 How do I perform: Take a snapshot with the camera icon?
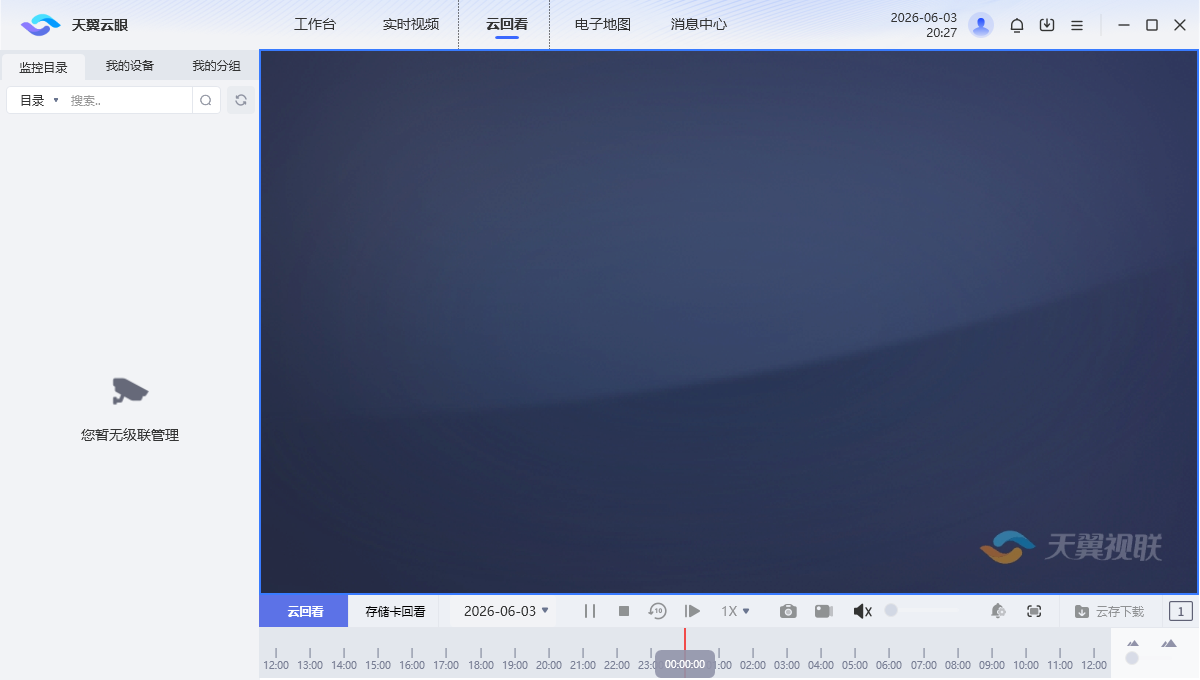(788, 611)
